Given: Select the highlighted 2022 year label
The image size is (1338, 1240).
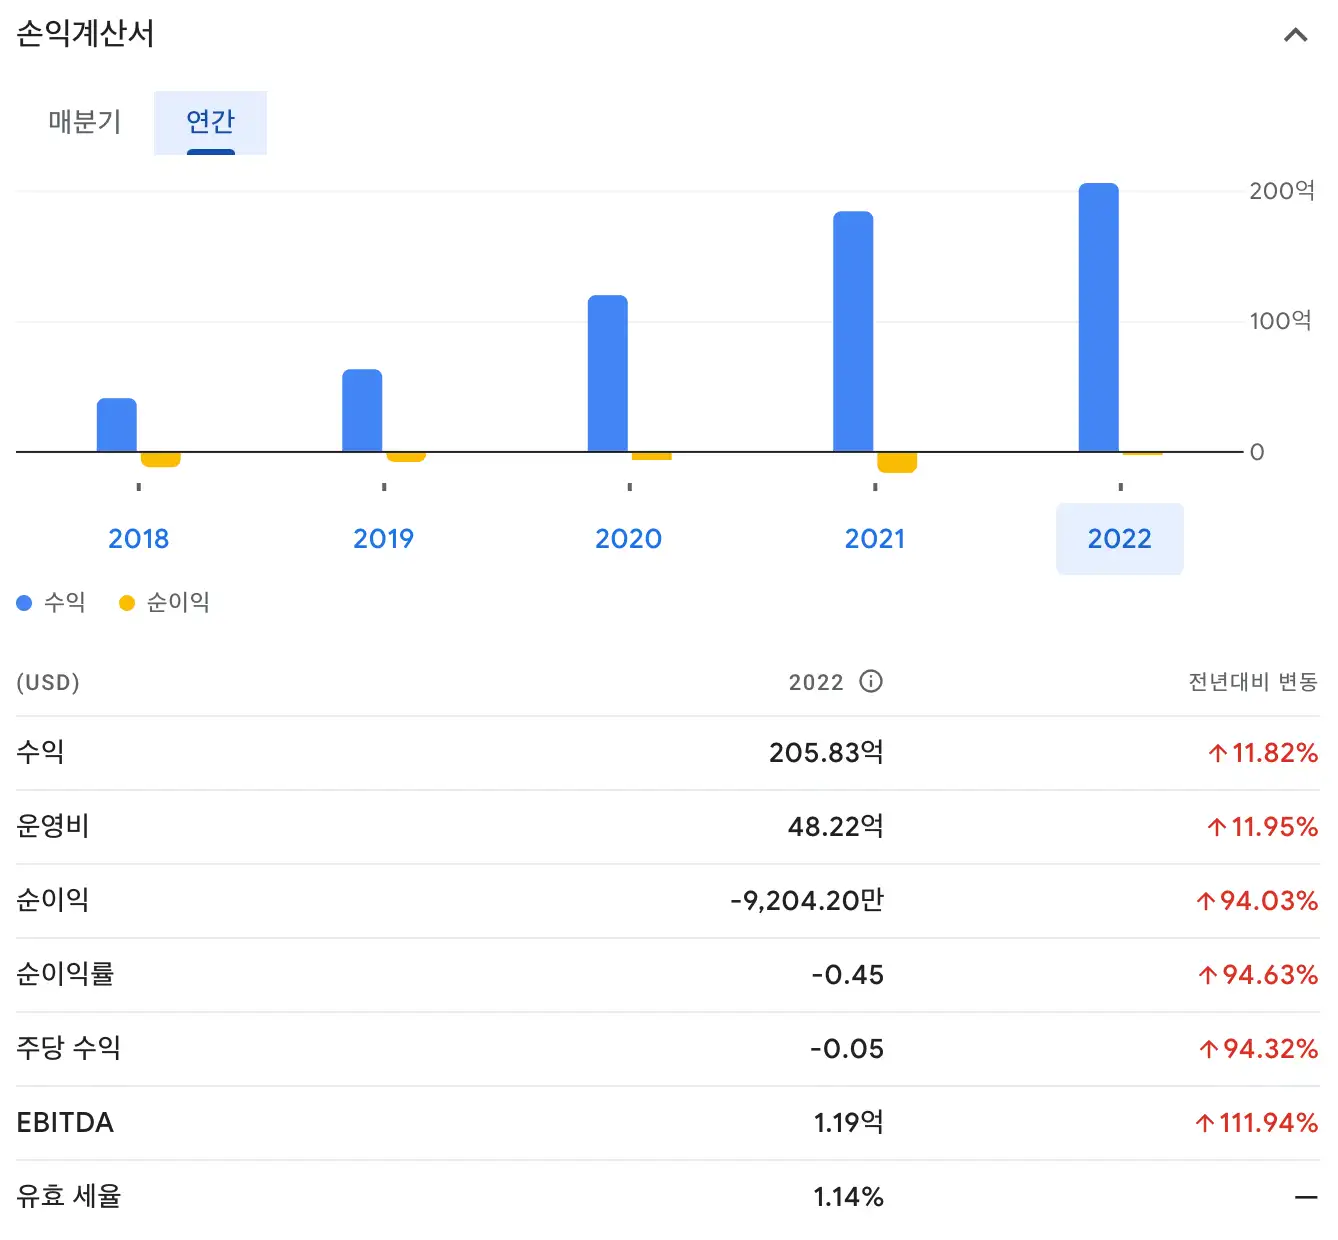Looking at the screenshot, I should [x=1119, y=538].
